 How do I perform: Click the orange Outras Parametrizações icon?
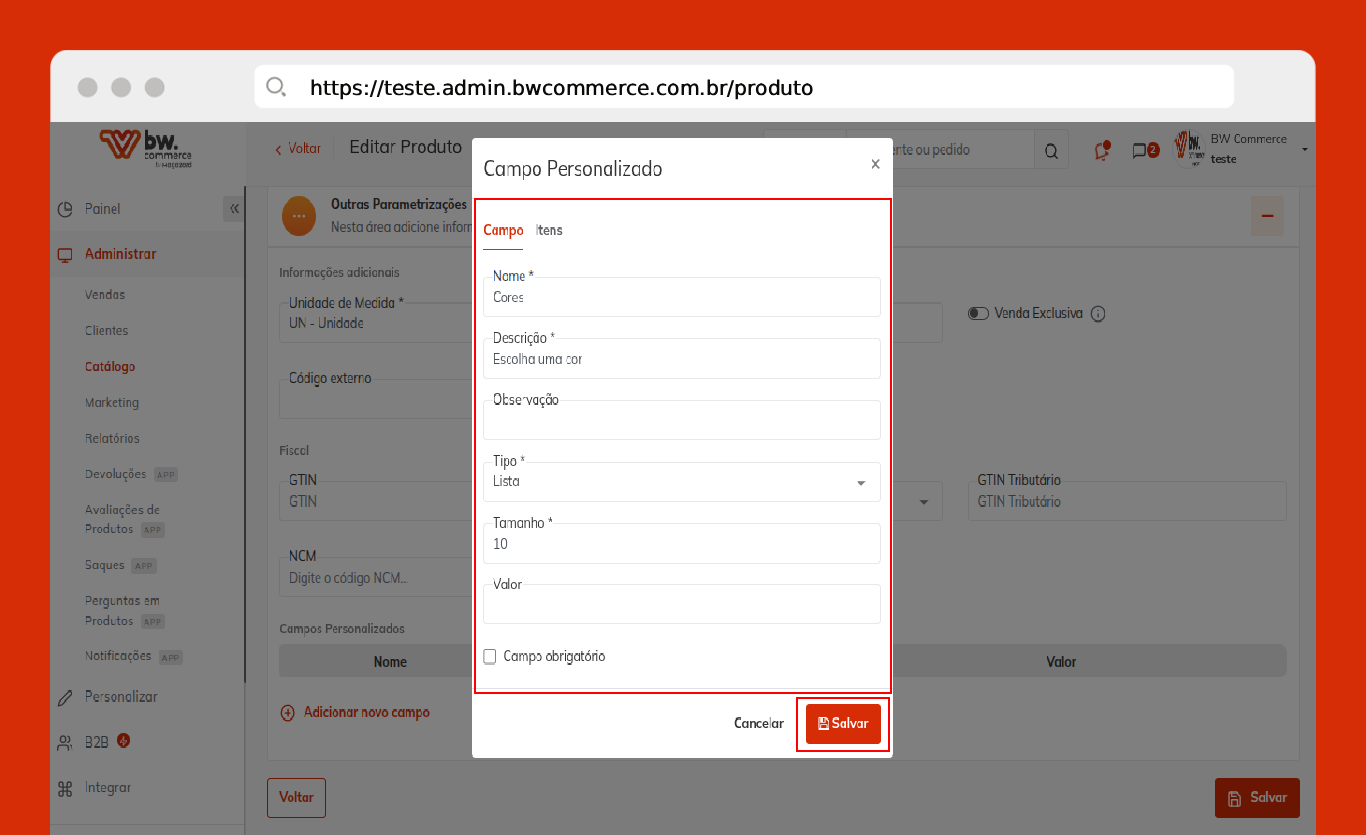tap(299, 216)
